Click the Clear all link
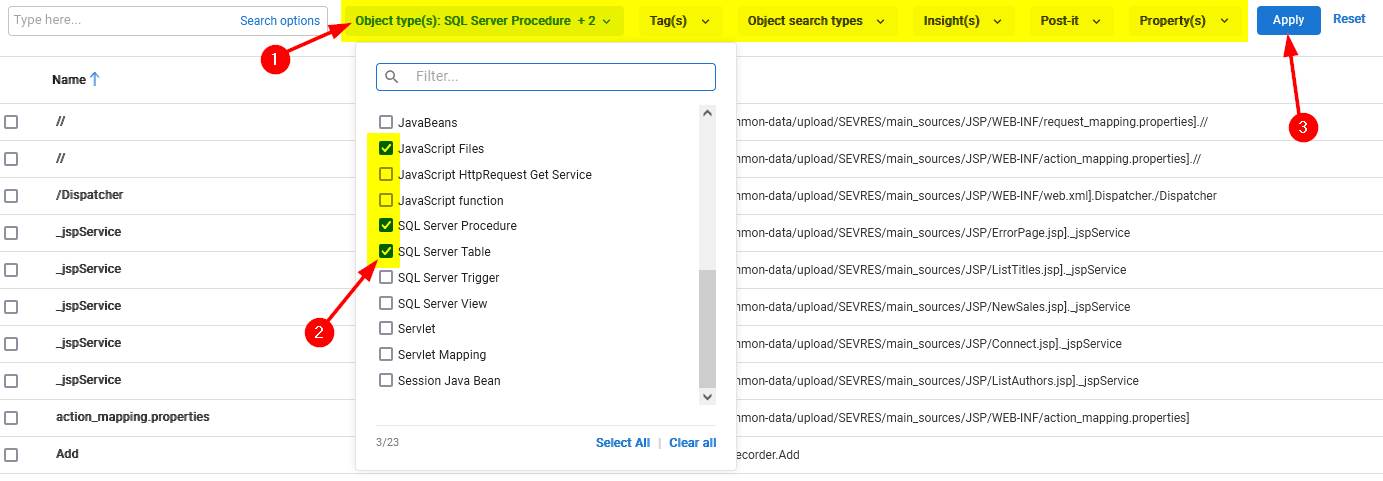Image resolution: width=1383 pixels, height=481 pixels. tap(692, 443)
